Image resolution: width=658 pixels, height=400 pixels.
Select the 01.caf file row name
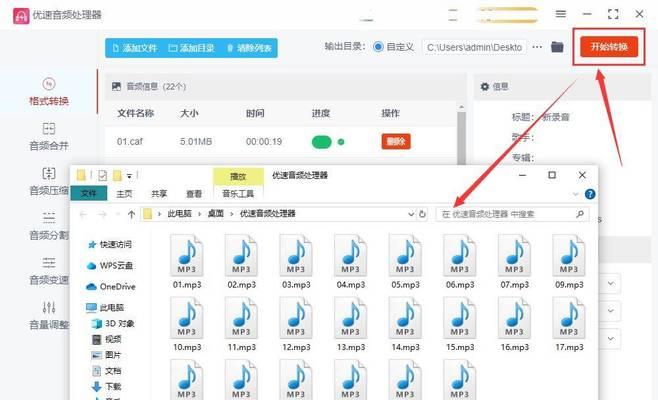130,141
